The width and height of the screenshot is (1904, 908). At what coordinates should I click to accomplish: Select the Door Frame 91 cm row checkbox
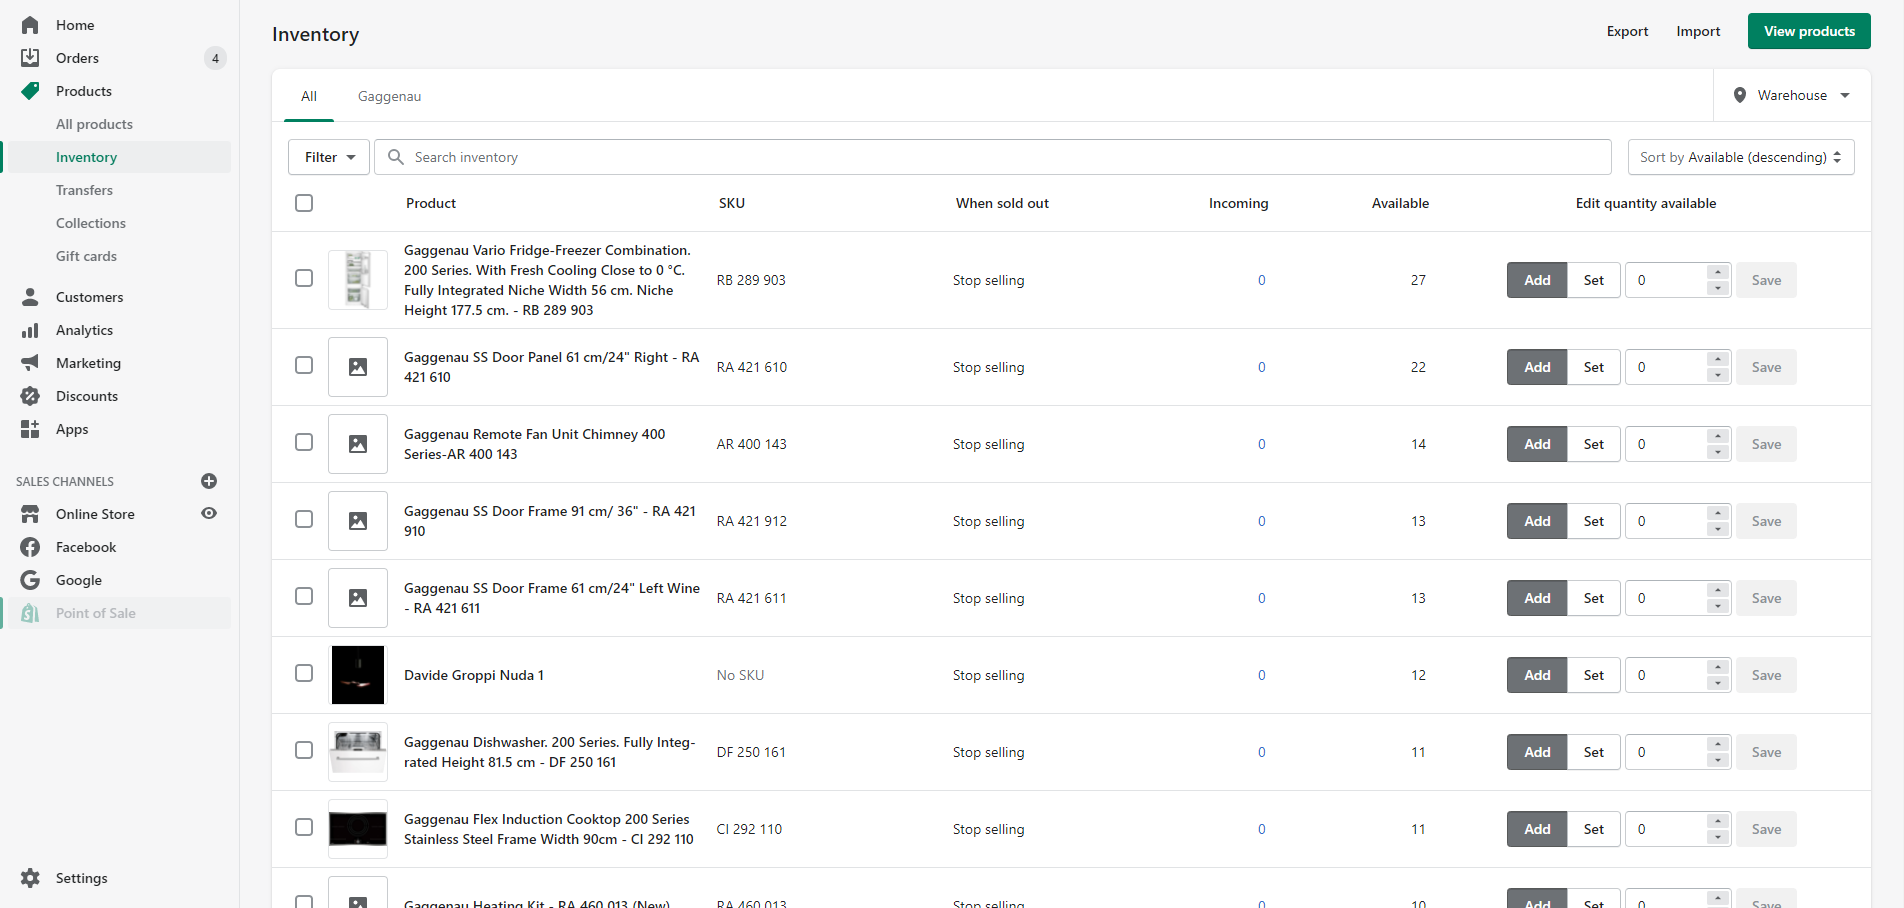click(x=304, y=519)
